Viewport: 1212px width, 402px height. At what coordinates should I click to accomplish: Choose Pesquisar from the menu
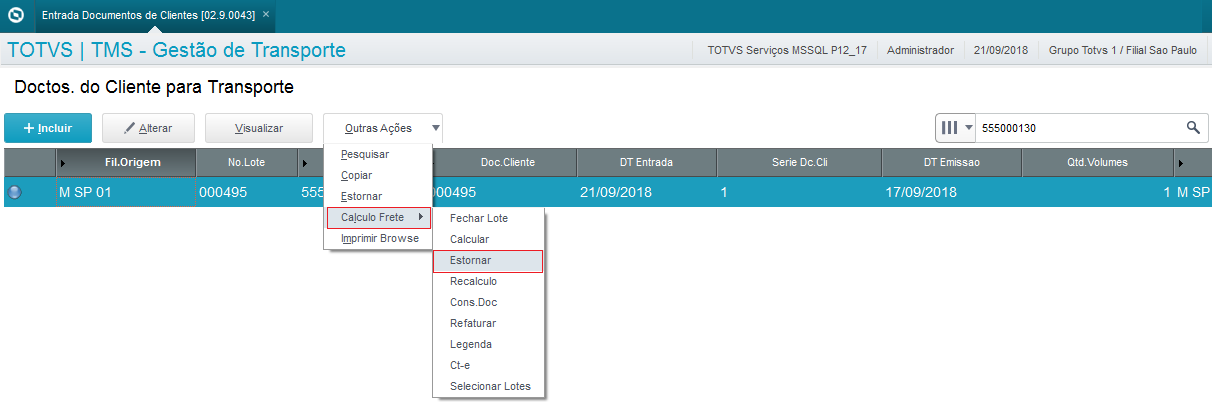point(377,154)
